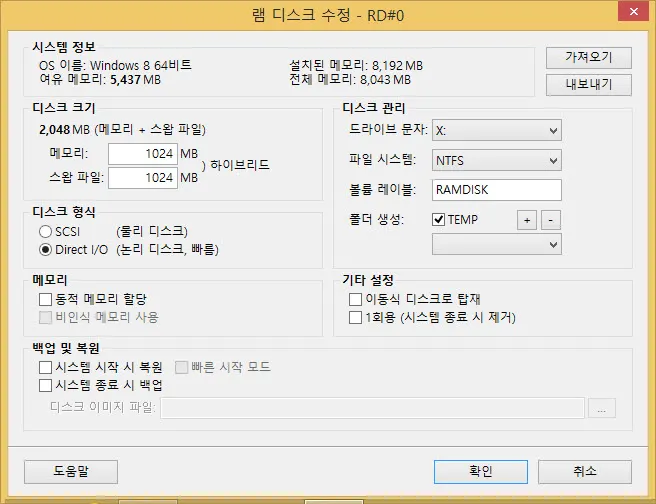Select the Direct I/O radio button
The height and width of the screenshot is (504, 656).
click(45, 249)
